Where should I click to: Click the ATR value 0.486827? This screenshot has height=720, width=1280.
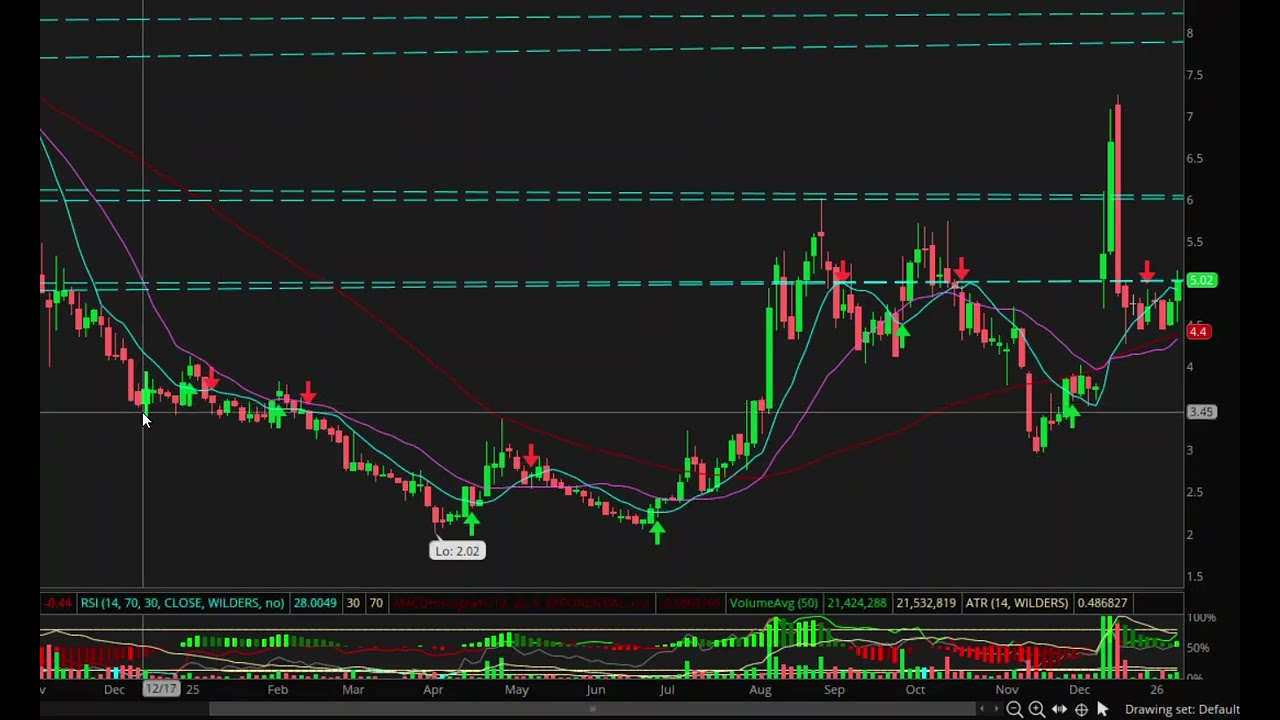pyautogui.click(x=1101, y=603)
